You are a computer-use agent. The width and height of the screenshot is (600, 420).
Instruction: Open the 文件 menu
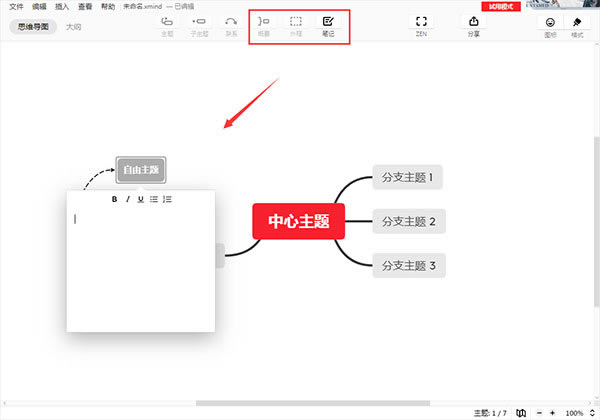[x=16, y=6]
